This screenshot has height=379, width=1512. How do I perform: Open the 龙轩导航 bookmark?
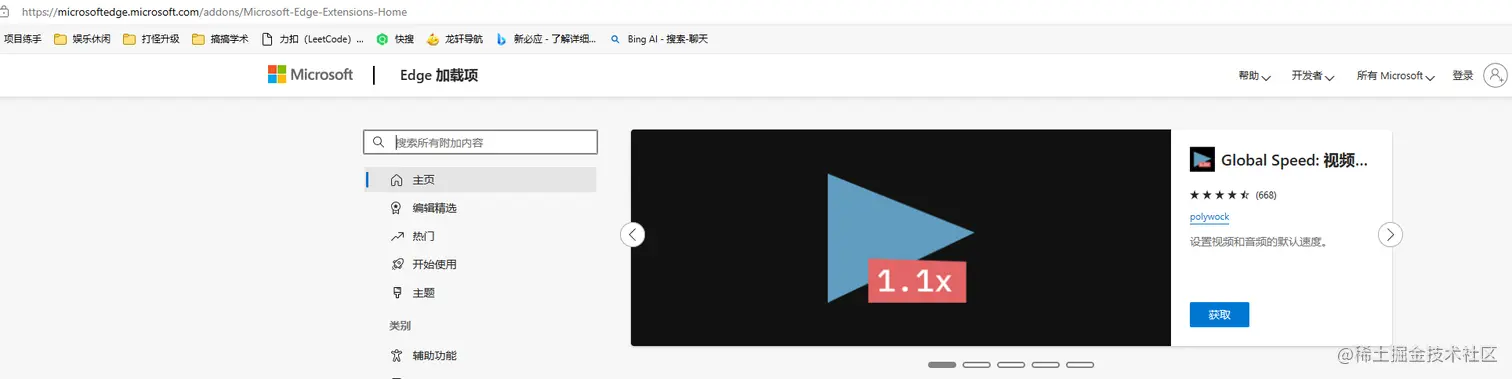pyautogui.click(x=455, y=39)
